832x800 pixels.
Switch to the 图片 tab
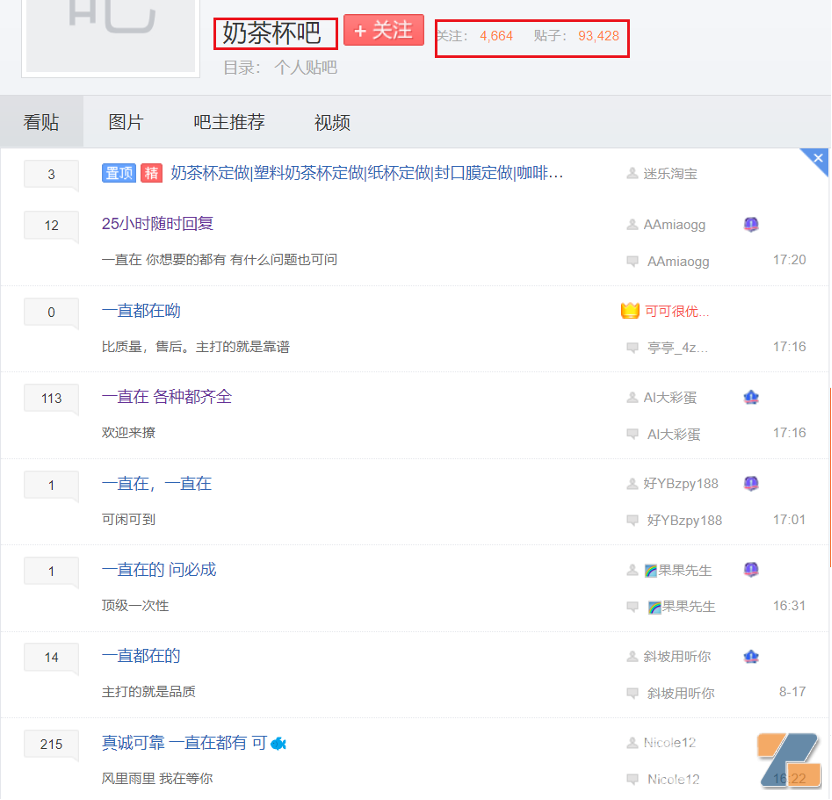click(126, 122)
